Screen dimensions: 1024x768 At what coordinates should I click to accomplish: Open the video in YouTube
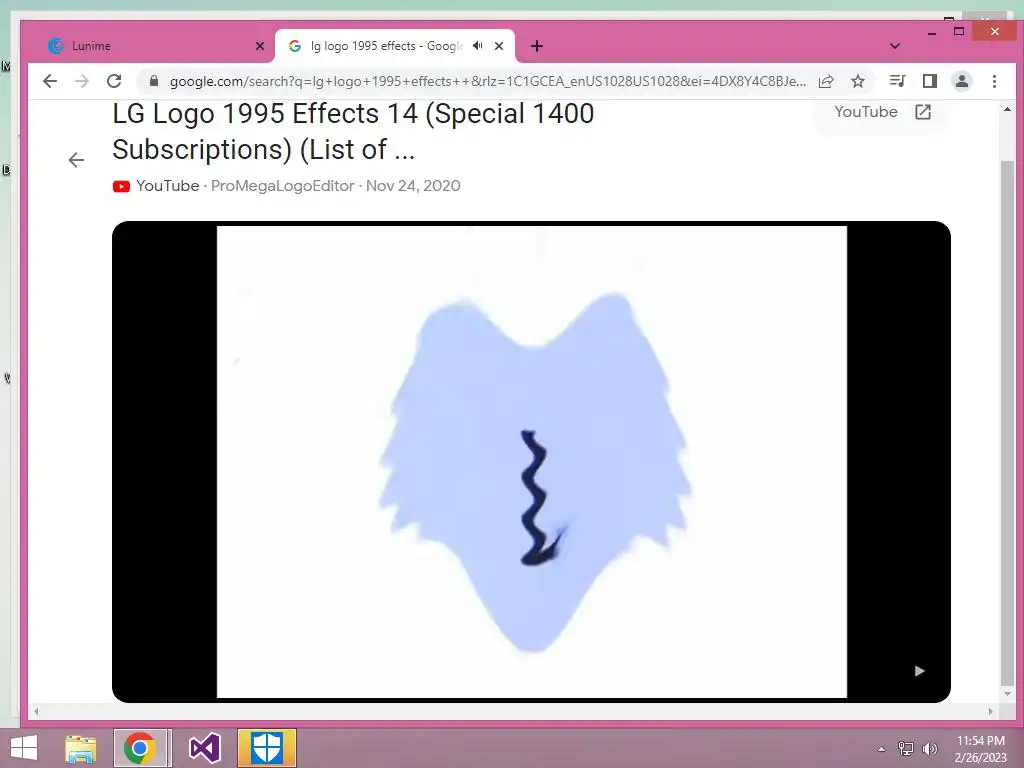point(882,112)
